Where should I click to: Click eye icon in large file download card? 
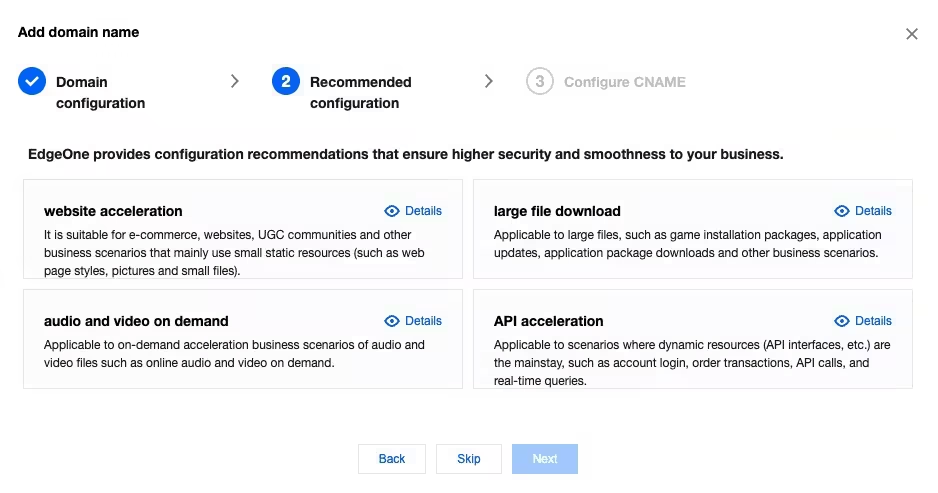click(x=842, y=211)
